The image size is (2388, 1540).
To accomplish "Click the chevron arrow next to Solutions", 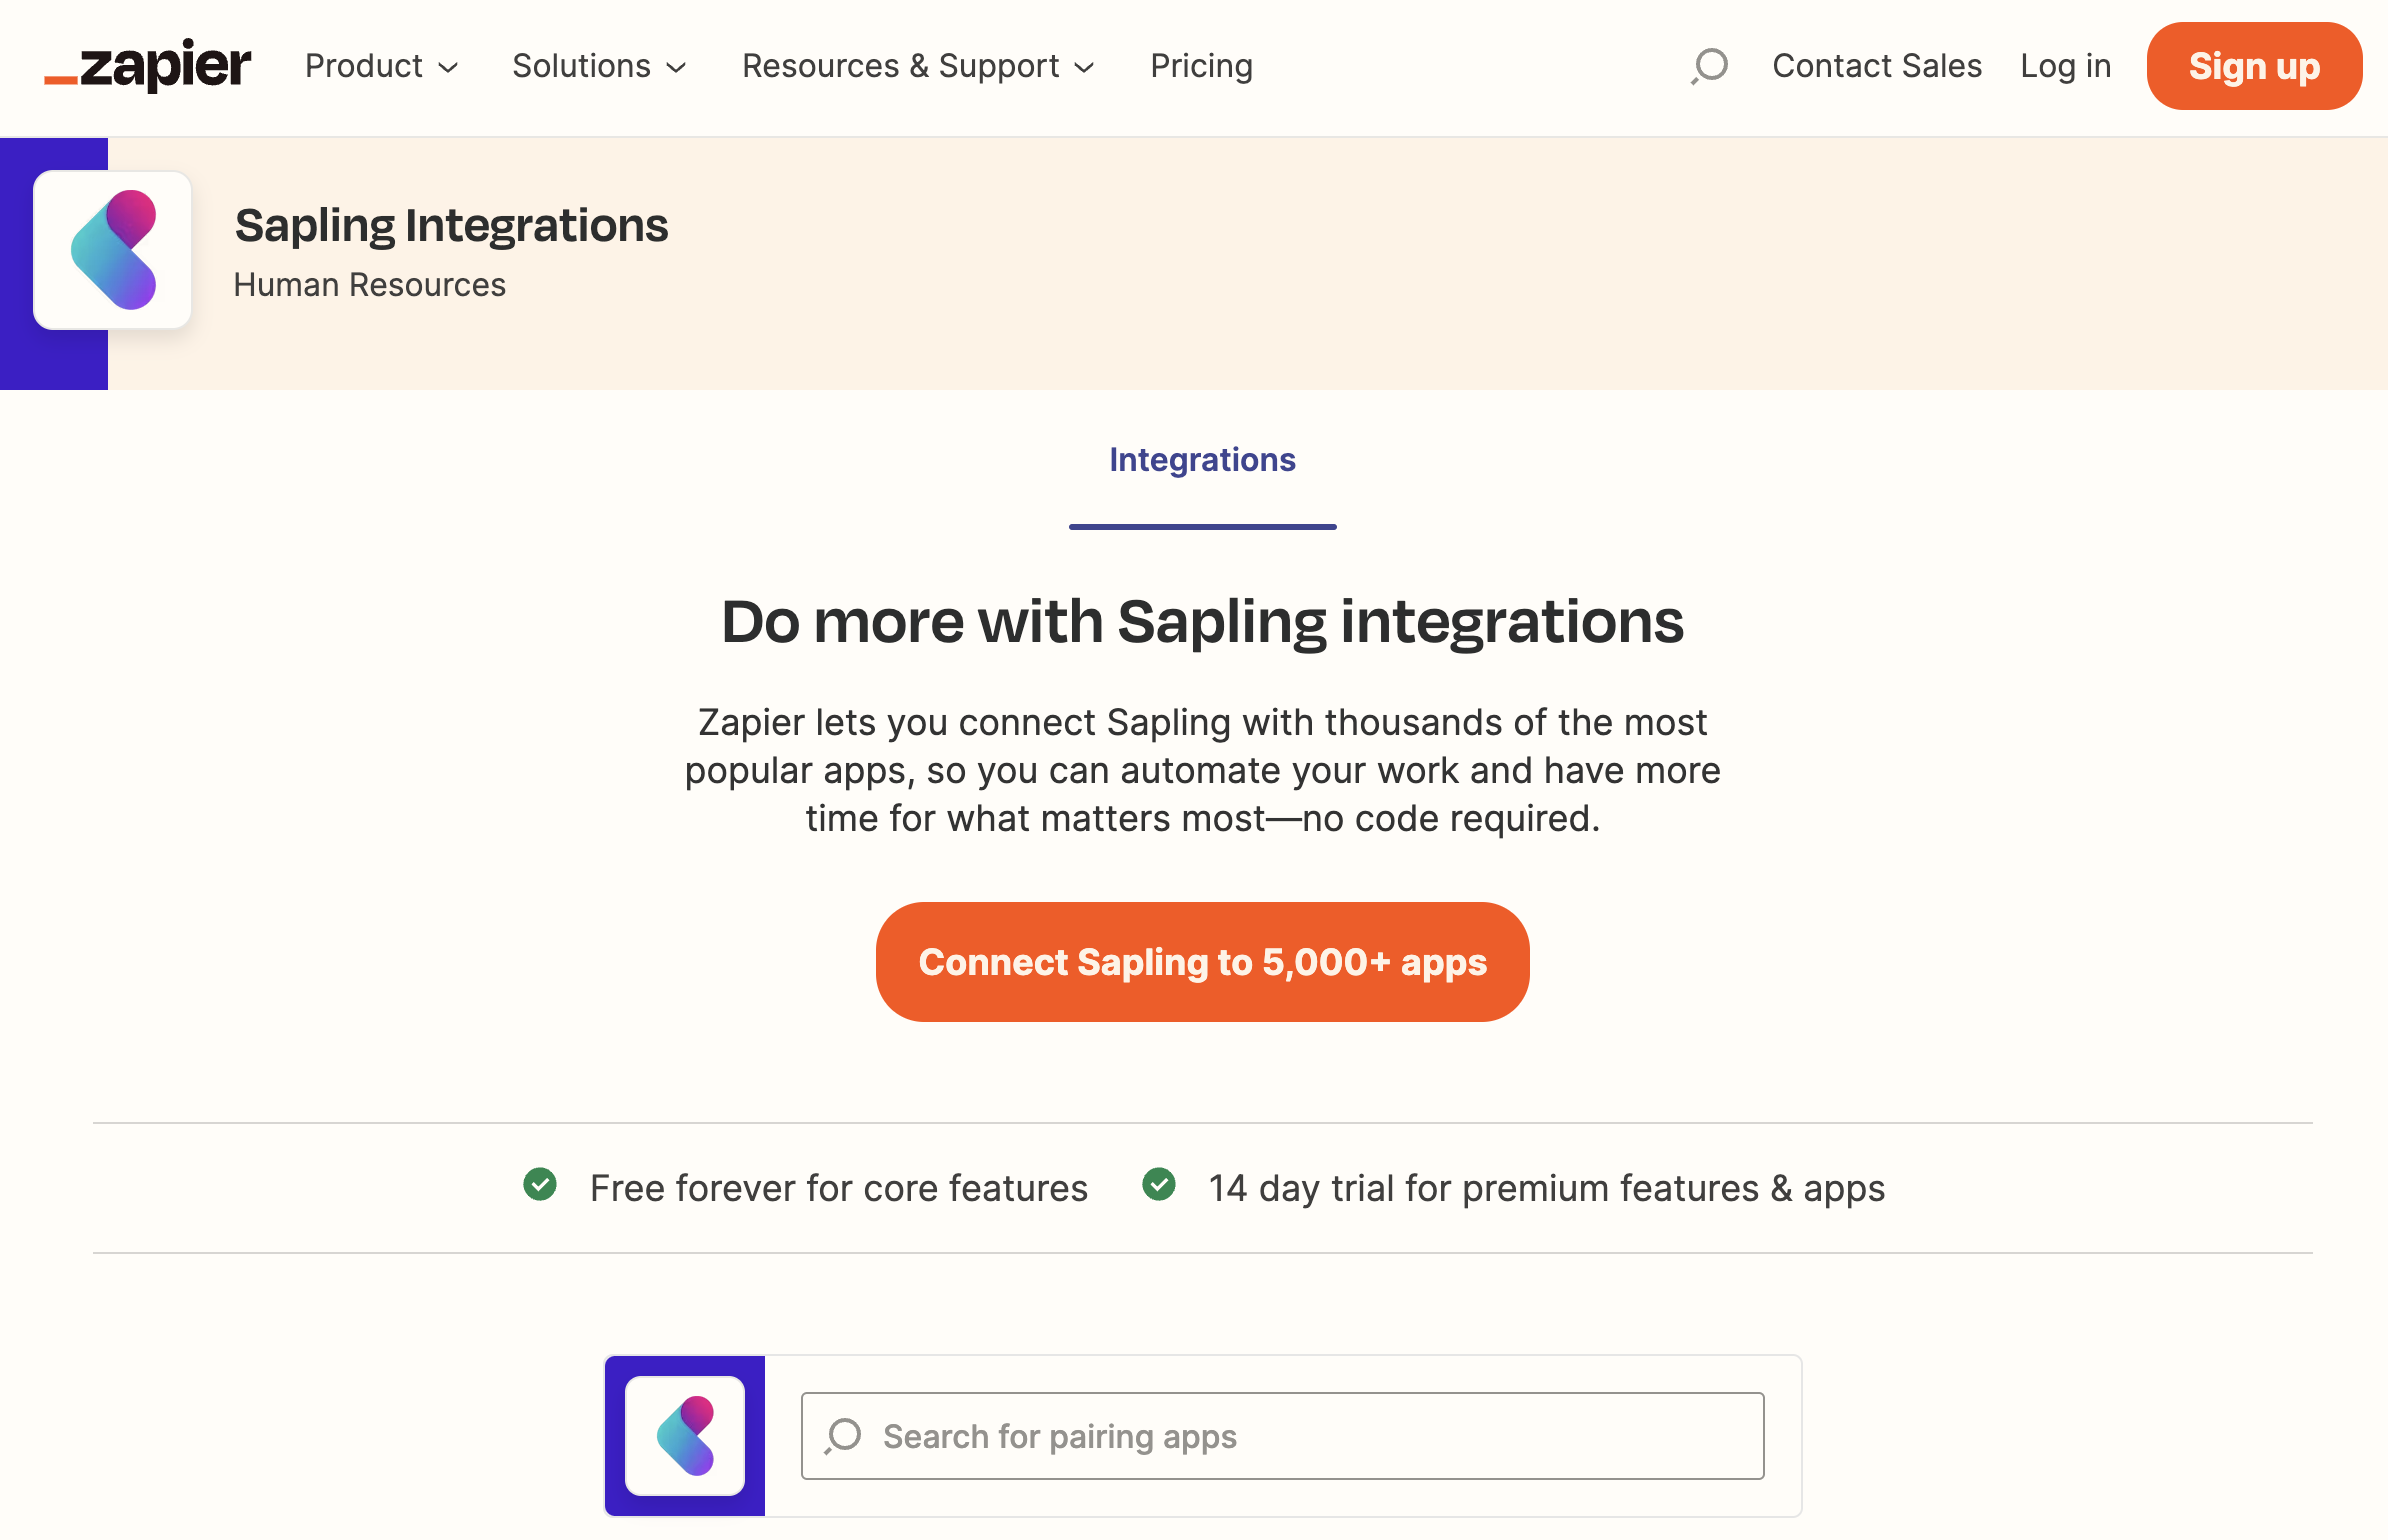I will [677, 68].
